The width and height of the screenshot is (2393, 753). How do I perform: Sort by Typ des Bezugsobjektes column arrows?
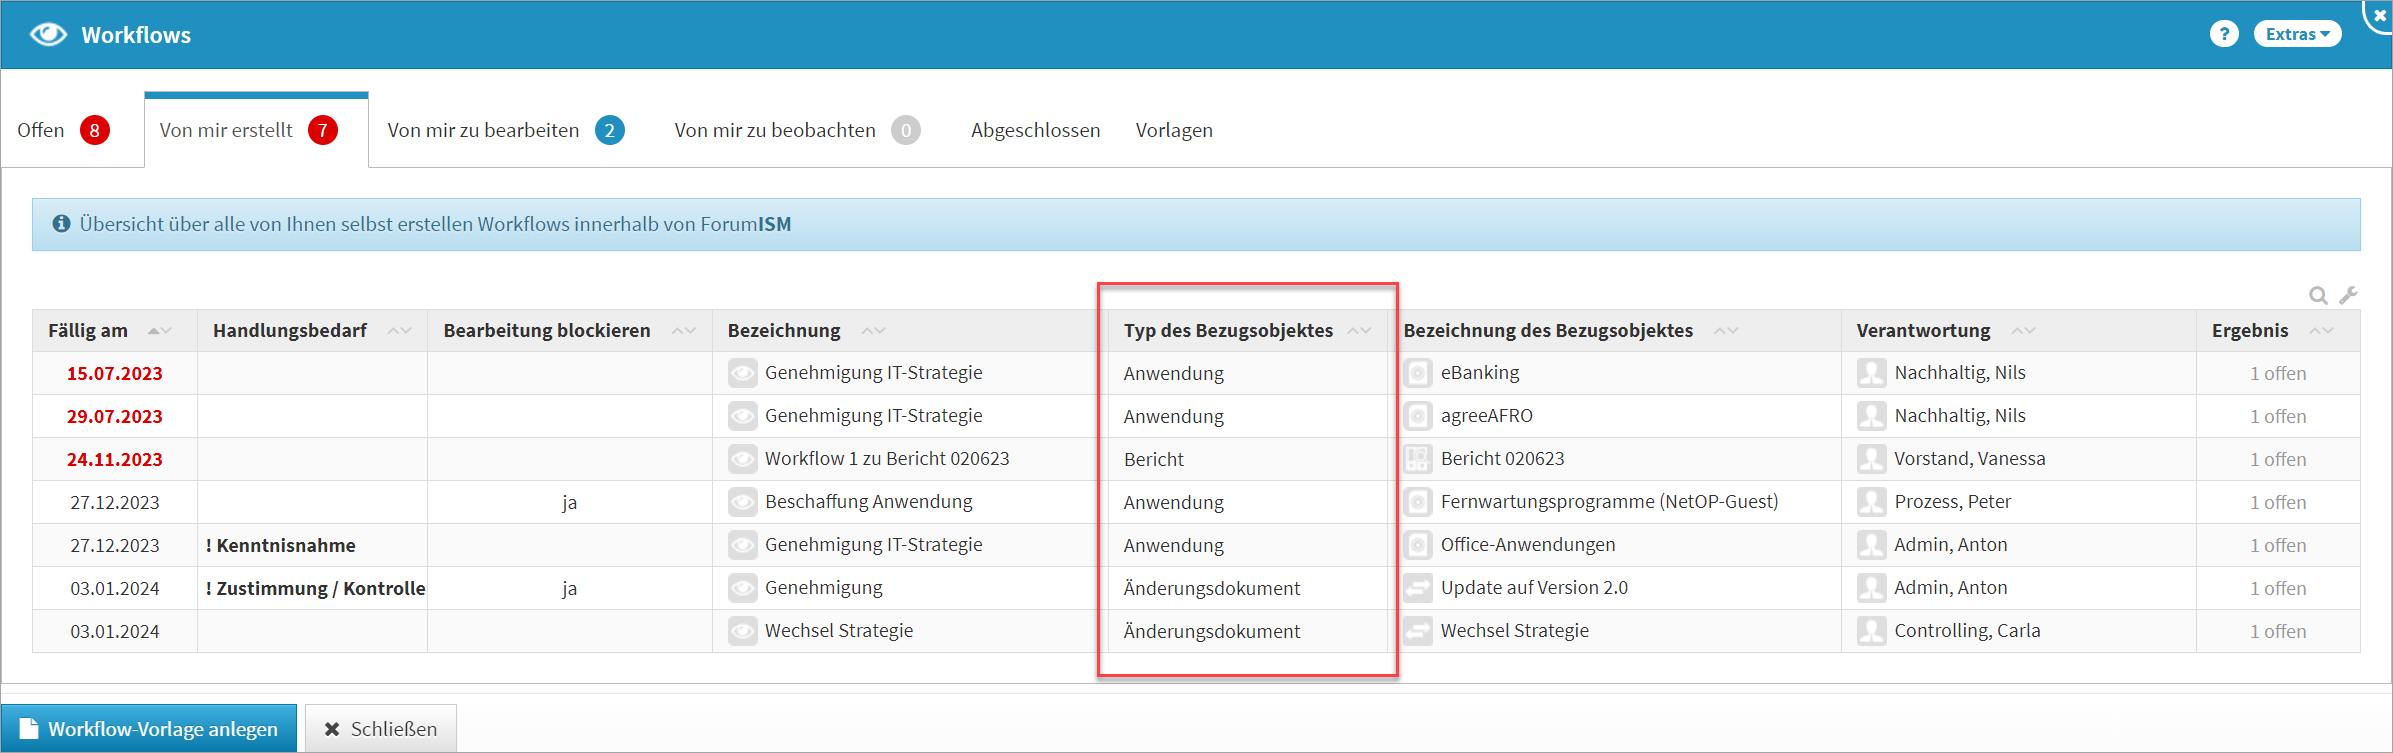(1359, 331)
